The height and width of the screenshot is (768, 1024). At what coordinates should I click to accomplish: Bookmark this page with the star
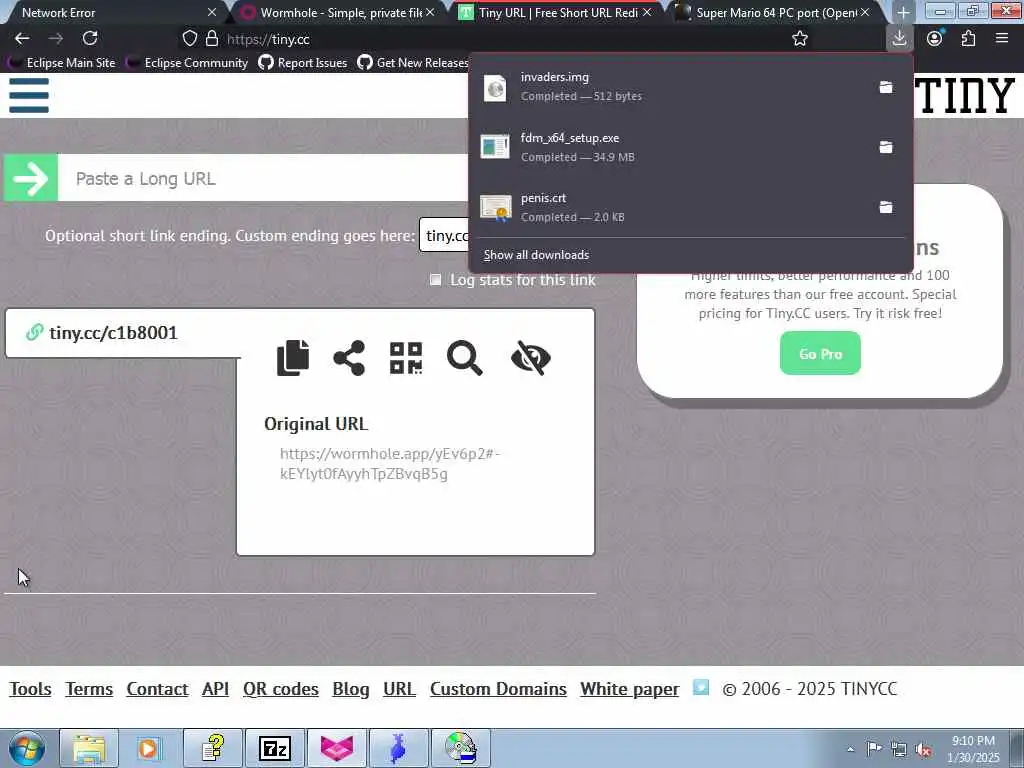click(x=799, y=39)
